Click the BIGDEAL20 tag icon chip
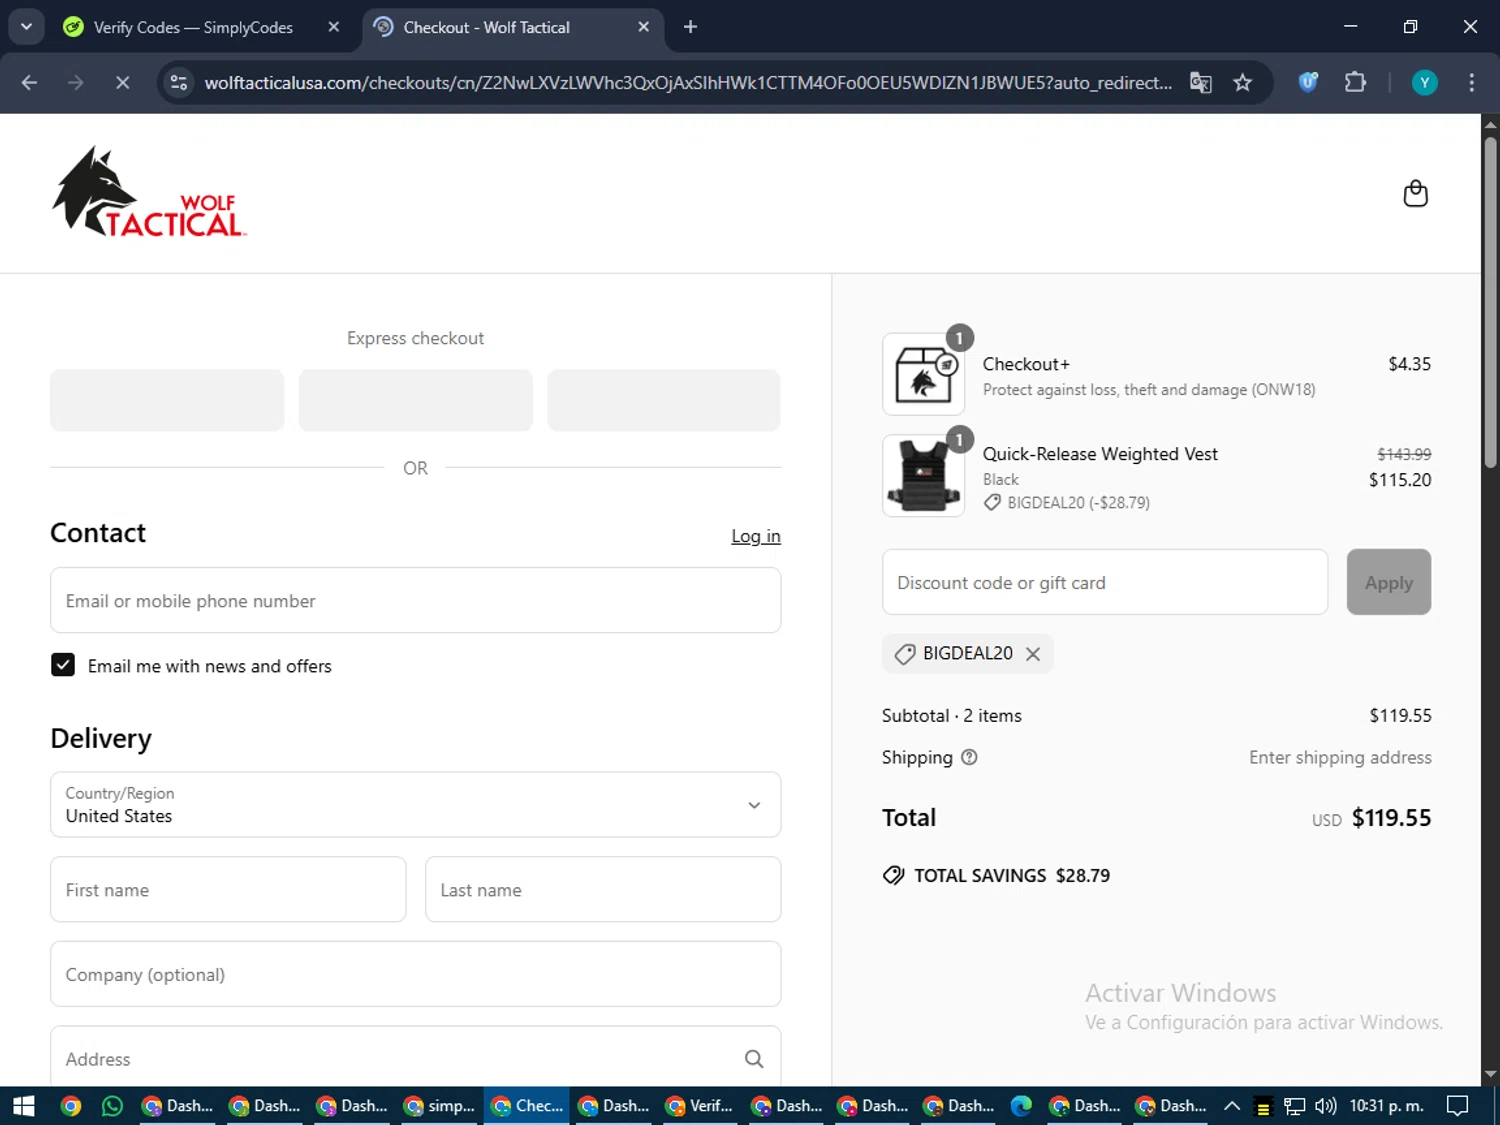Viewport: 1500px width, 1125px height. (x=905, y=654)
